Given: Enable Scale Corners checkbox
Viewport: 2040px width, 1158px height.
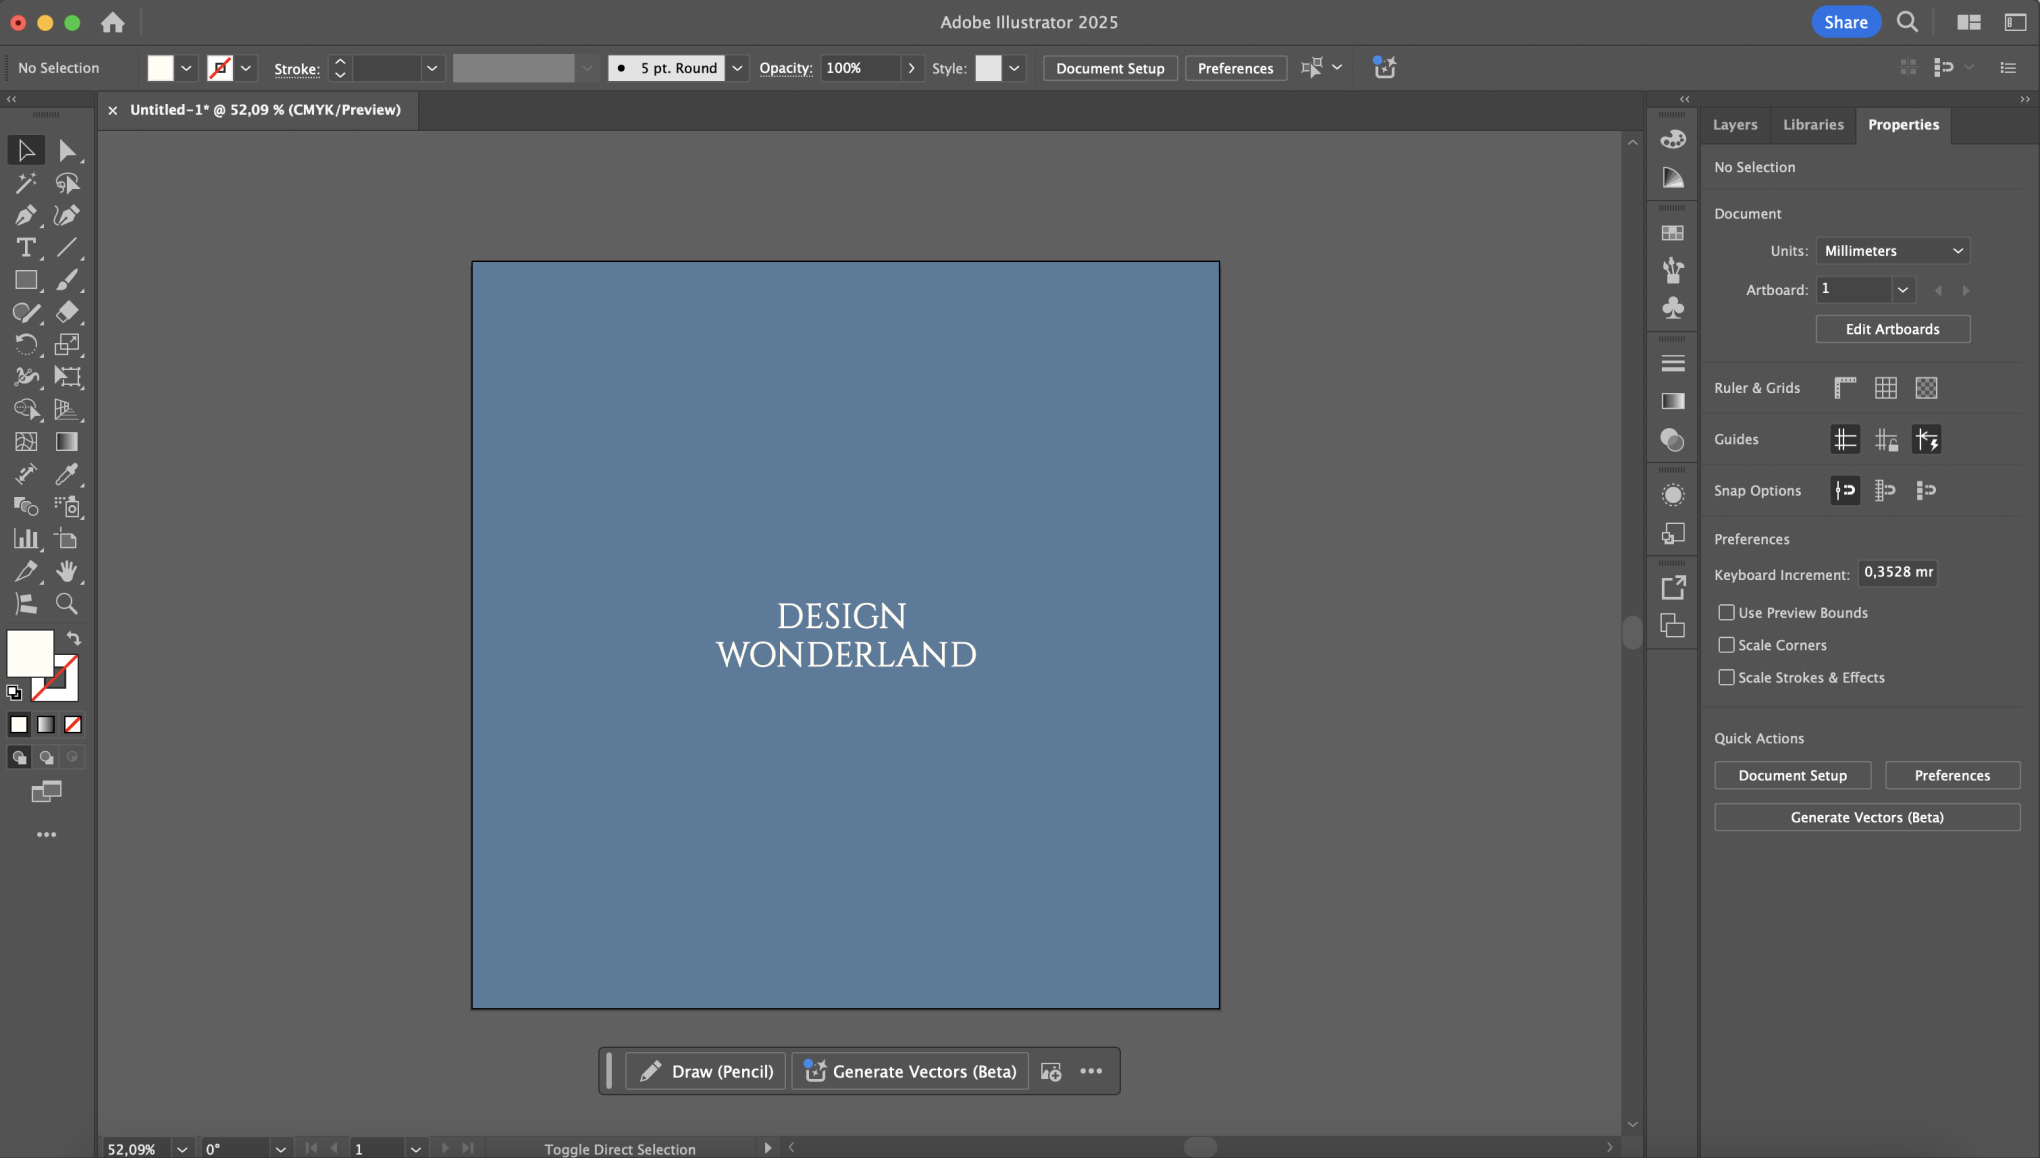Looking at the screenshot, I should click(x=1726, y=645).
